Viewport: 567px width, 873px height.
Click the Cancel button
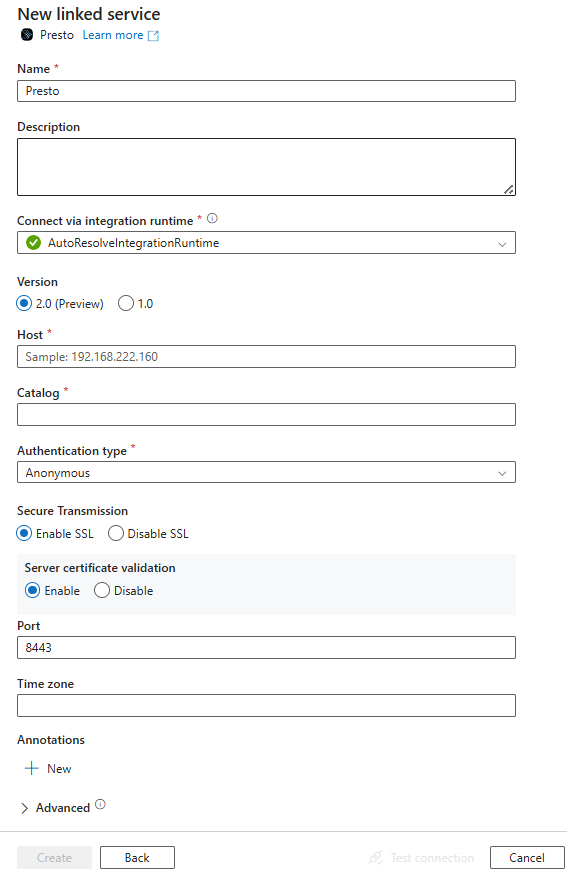click(x=527, y=857)
